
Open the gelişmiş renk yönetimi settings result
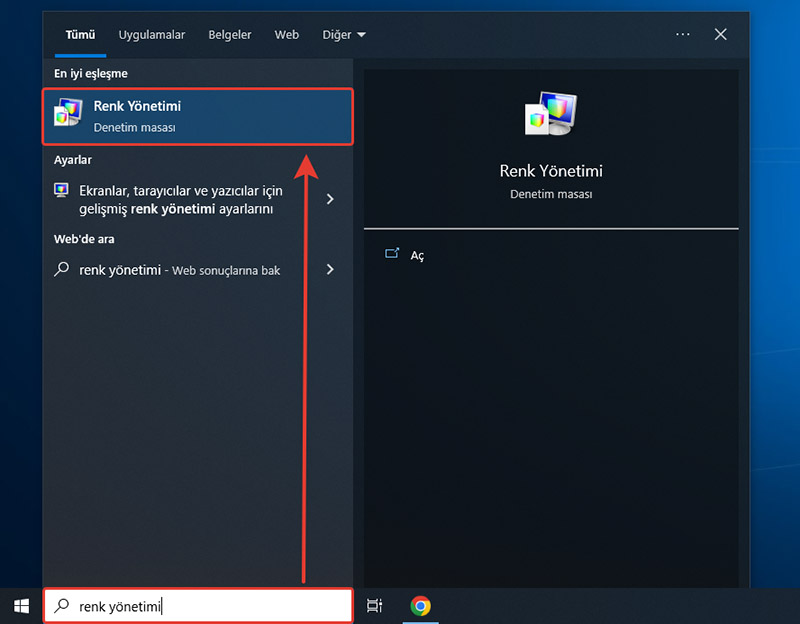tap(180, 199)
